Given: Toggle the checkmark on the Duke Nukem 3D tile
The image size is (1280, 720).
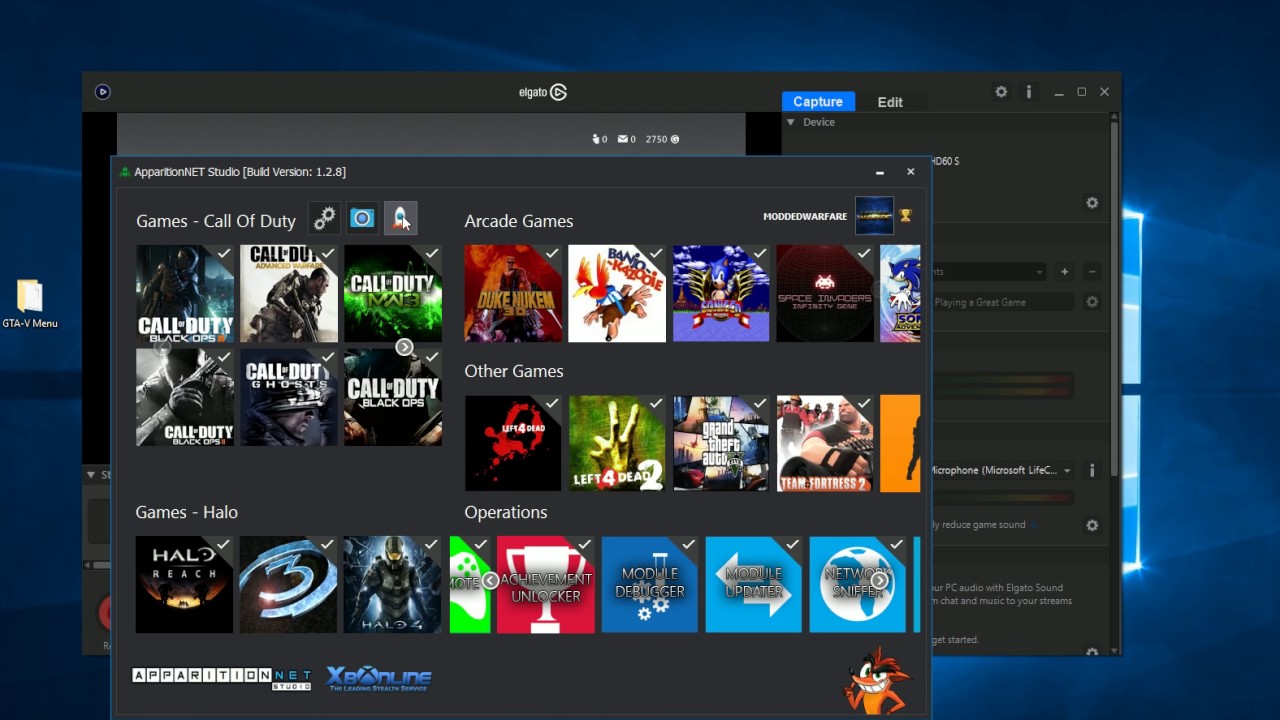Looking at the screenshot, I should tap(552, 254).
